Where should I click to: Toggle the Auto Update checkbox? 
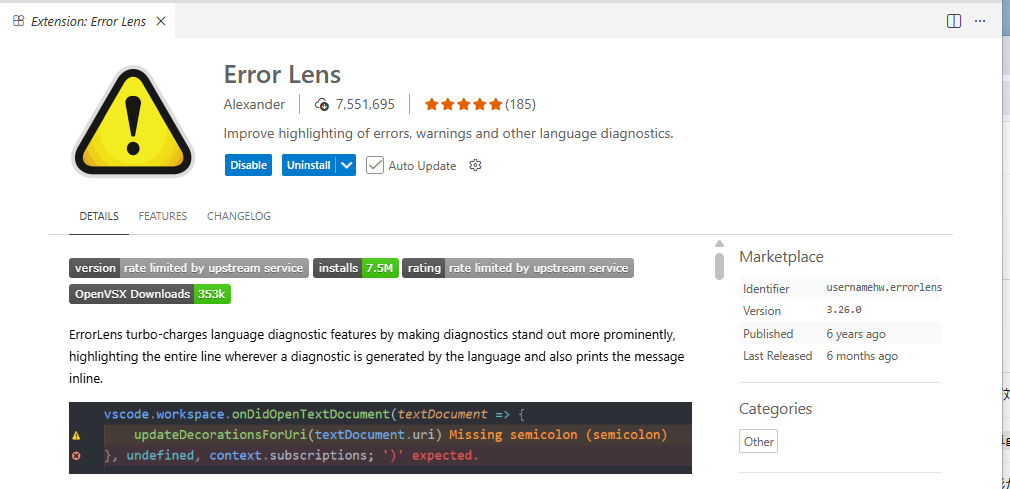(x=375, y=165)
